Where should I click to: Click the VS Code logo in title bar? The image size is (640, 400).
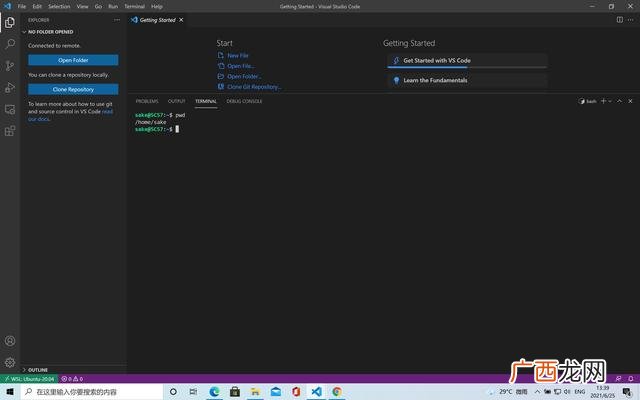coord(7,6)
